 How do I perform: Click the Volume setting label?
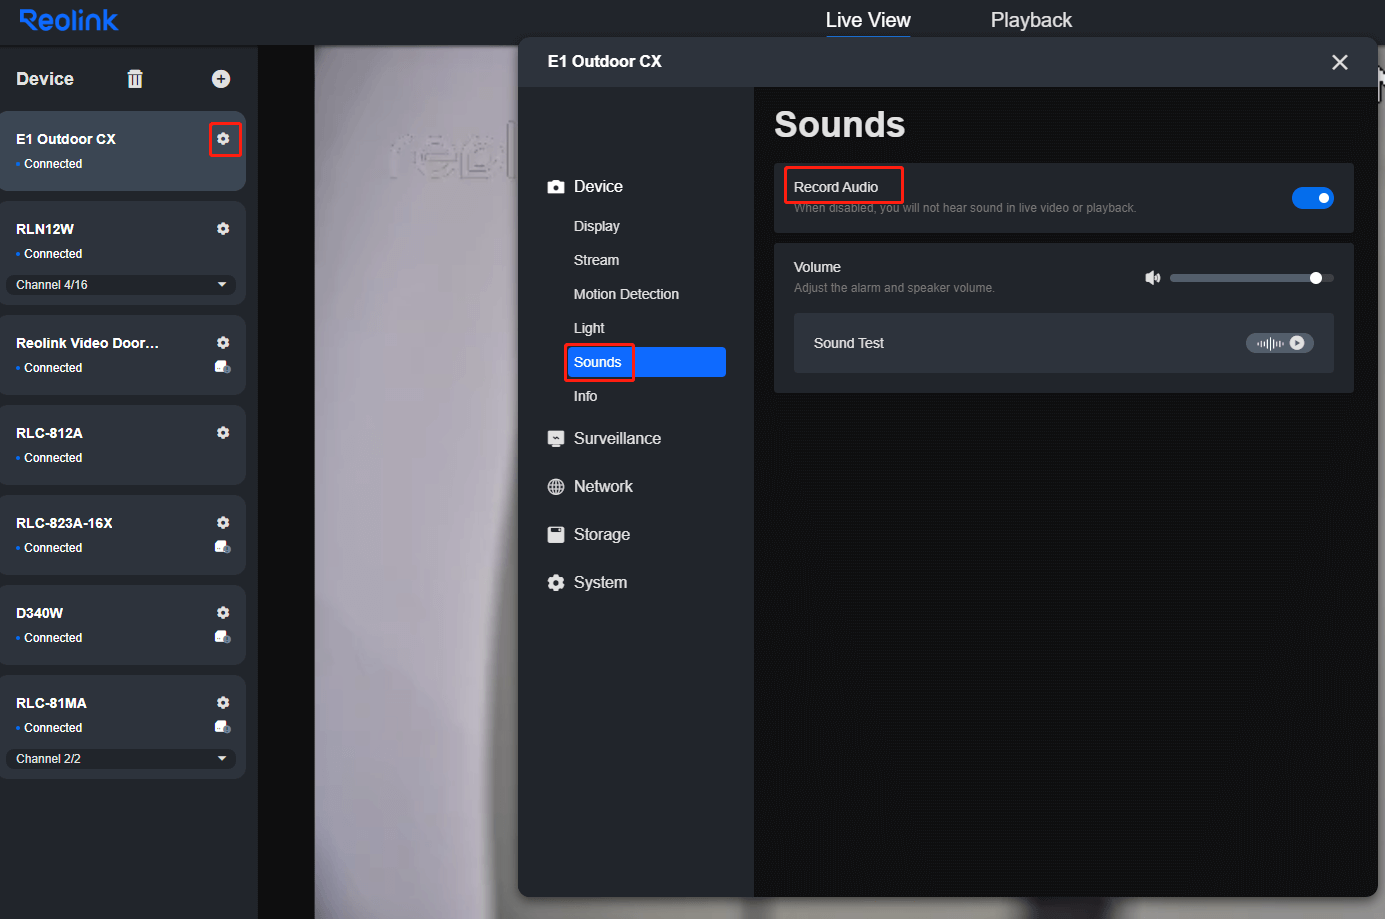point(817,267)
